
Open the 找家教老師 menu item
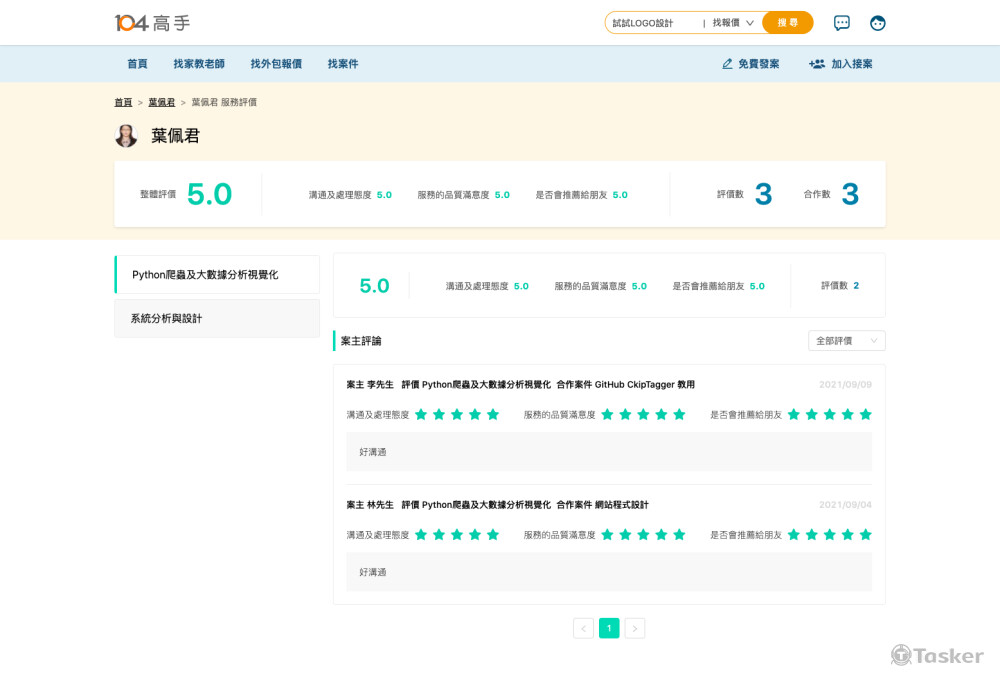pos(199,64)
